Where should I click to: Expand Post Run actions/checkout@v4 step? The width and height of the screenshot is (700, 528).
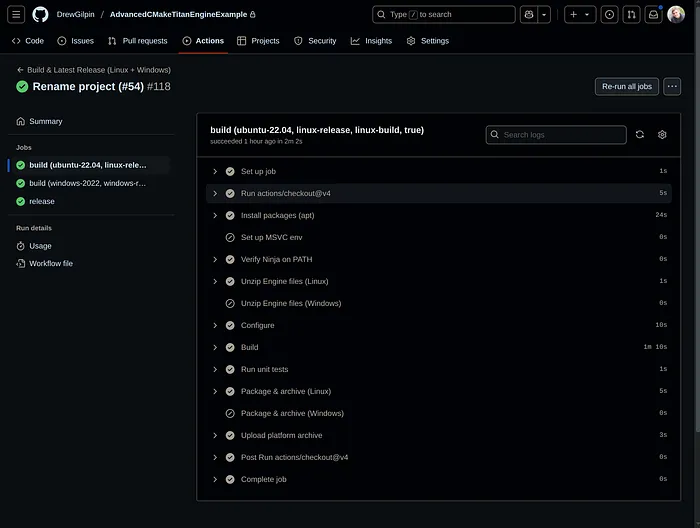pos(439,457)
